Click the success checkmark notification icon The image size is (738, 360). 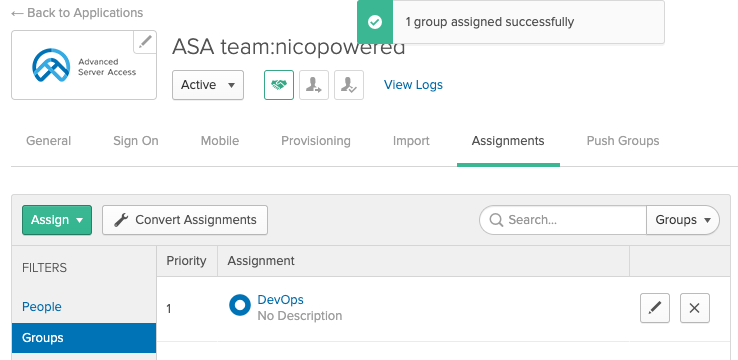click(x=375, y=22)
